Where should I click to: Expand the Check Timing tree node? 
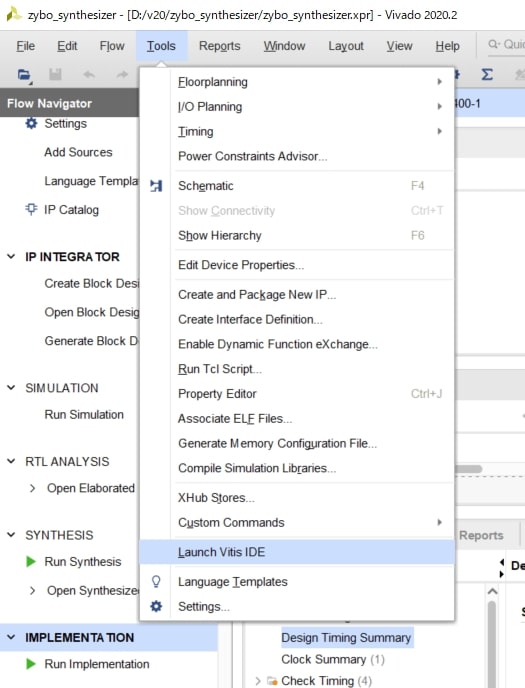258,681
